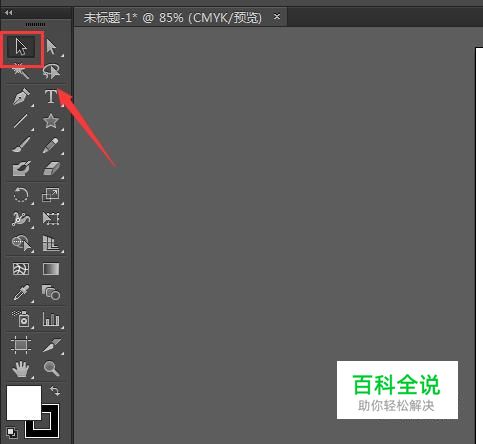This screenshot has width=483, height=444.
Task: Activate the Type tool
Action: [51, 97]
